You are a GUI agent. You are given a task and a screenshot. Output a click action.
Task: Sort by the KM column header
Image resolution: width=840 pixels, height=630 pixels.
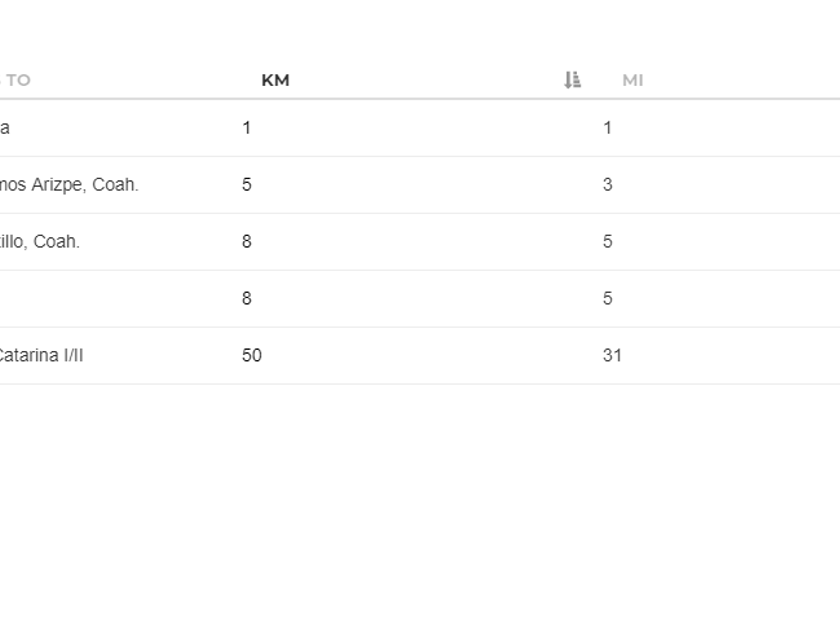pos(275,80)
